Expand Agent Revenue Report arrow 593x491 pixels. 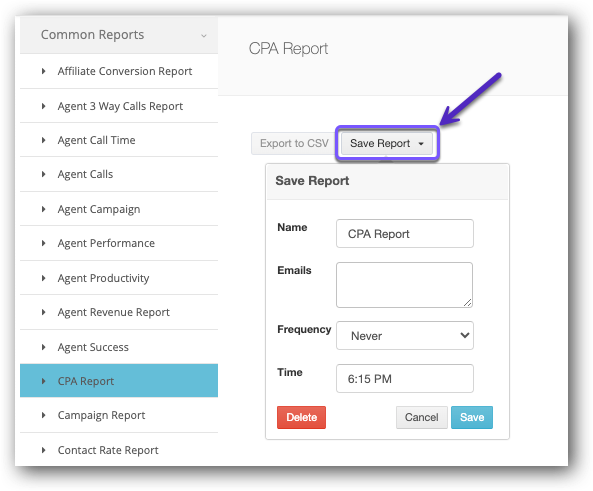click(43, 312)
